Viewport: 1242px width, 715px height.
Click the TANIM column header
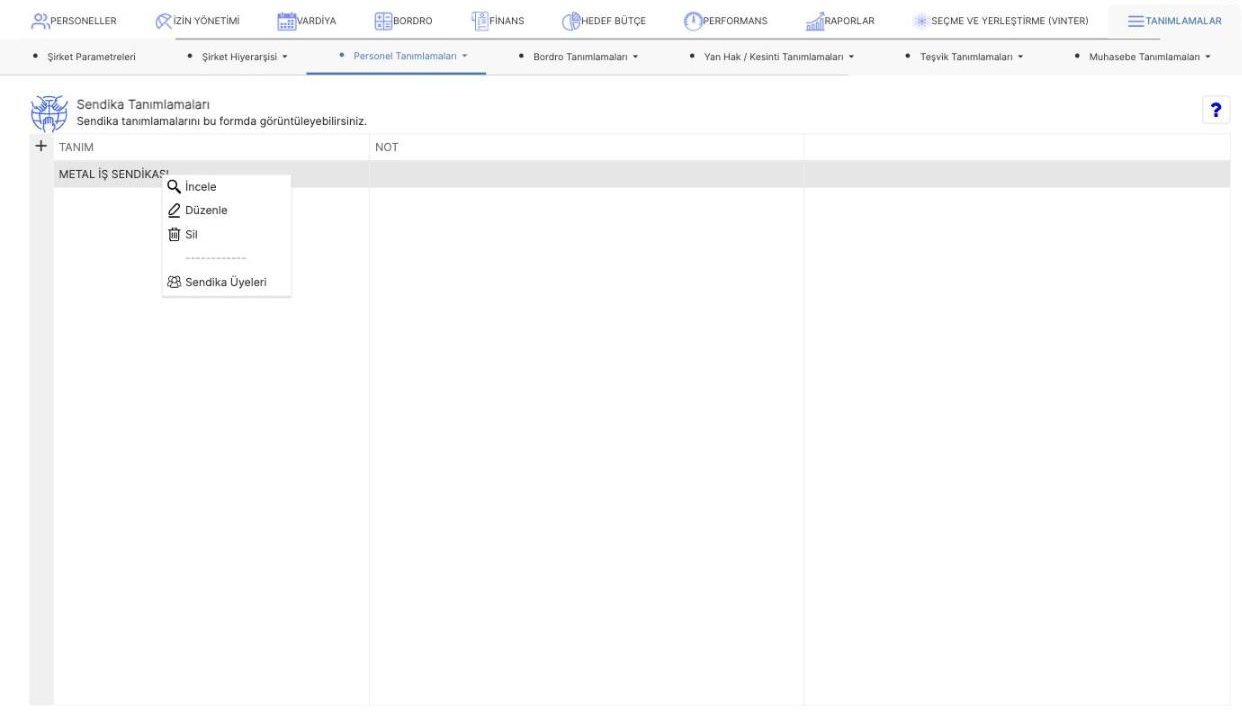[211, 147]
